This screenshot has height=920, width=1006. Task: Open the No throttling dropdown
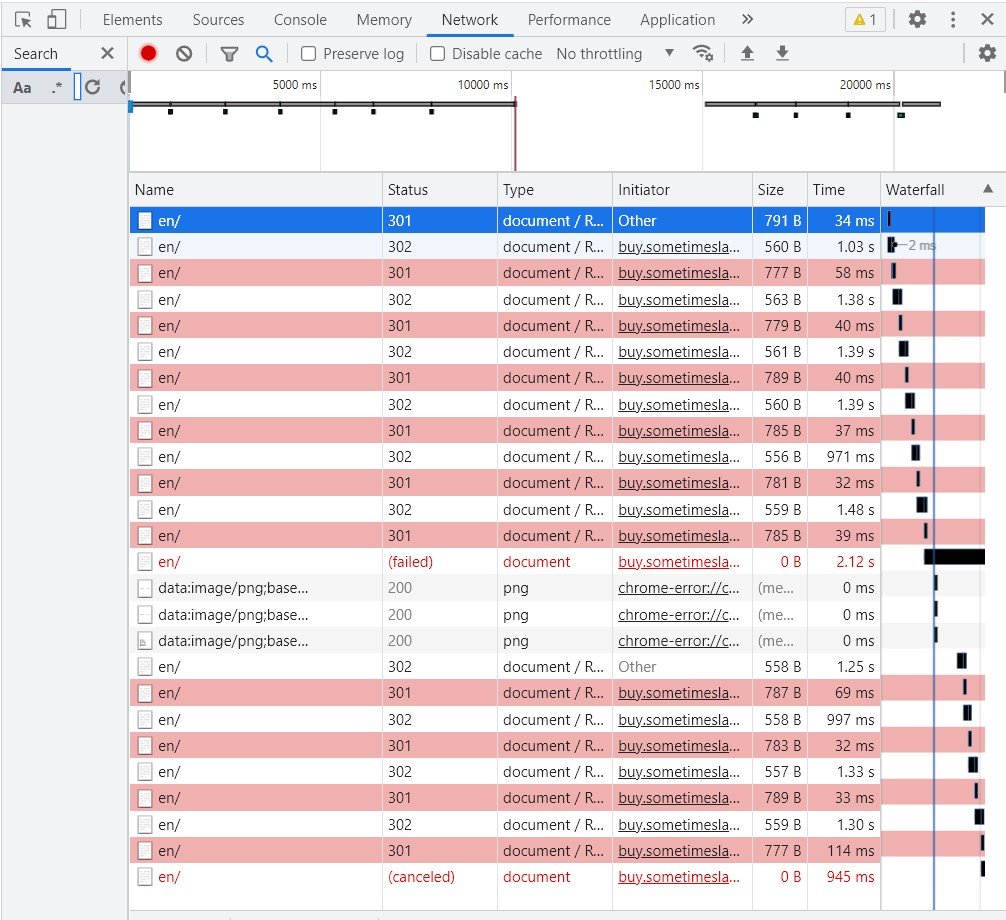(615, 54)
